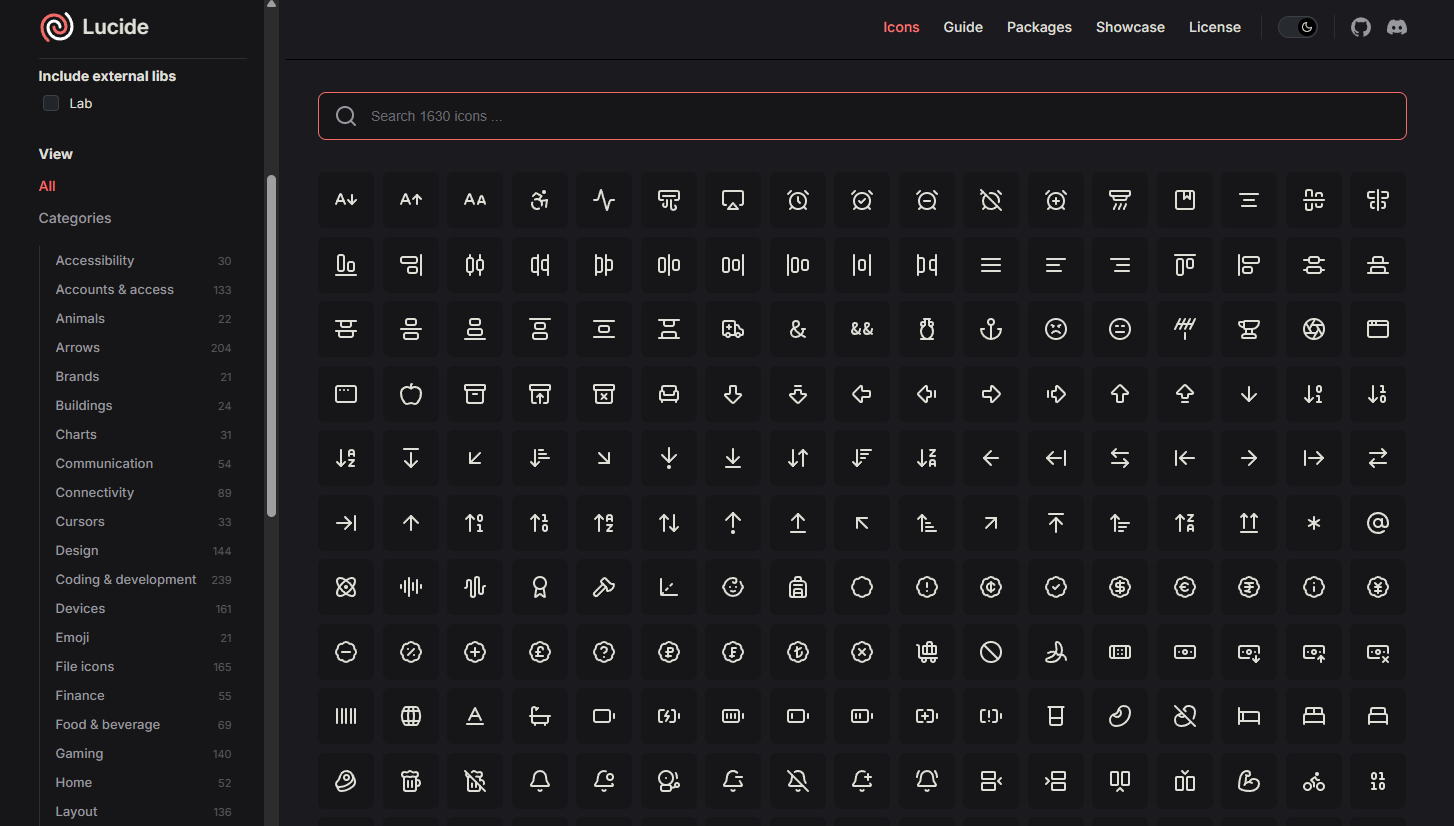This screenshot has width=1454, height=826.
Task: Go to the Packages nav item
Action: tap(1039, 27)
